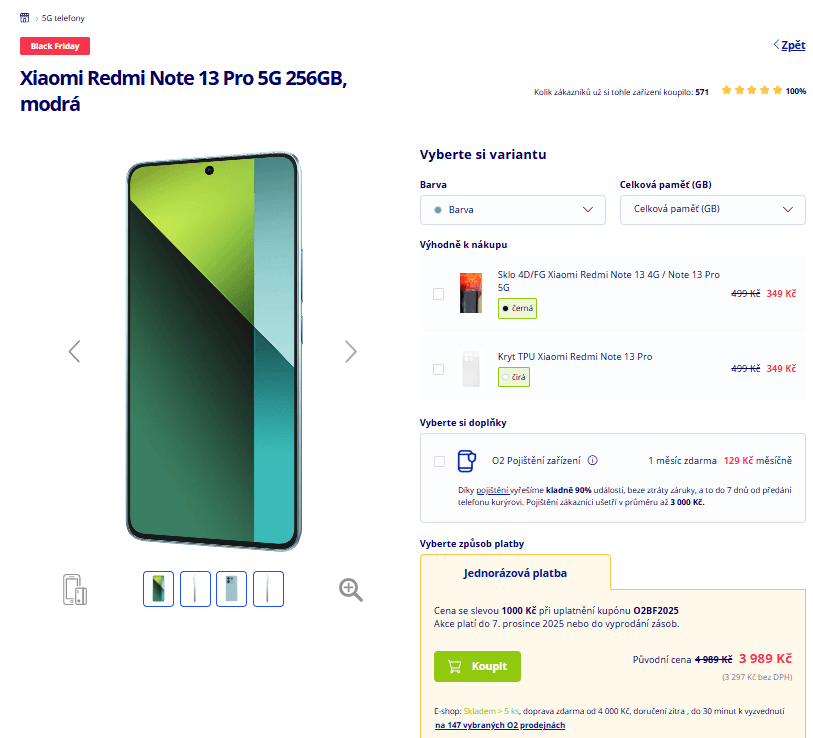
Task: Select the černá color swatch
Action: click(x=517, y=308)
